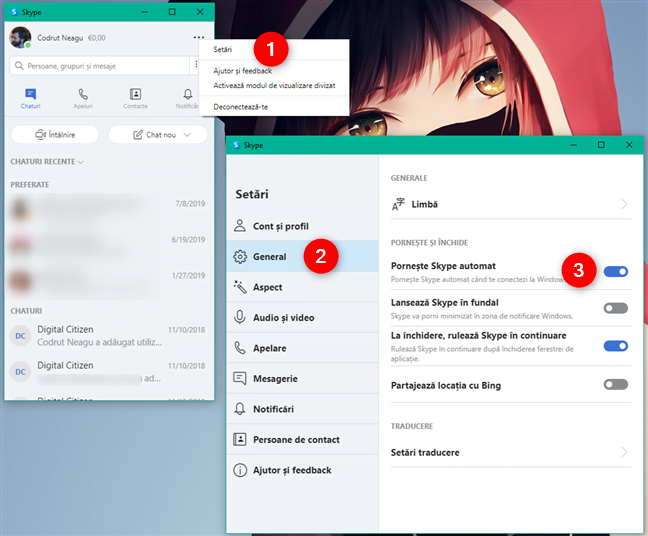Open Aspect settings section

303,287
